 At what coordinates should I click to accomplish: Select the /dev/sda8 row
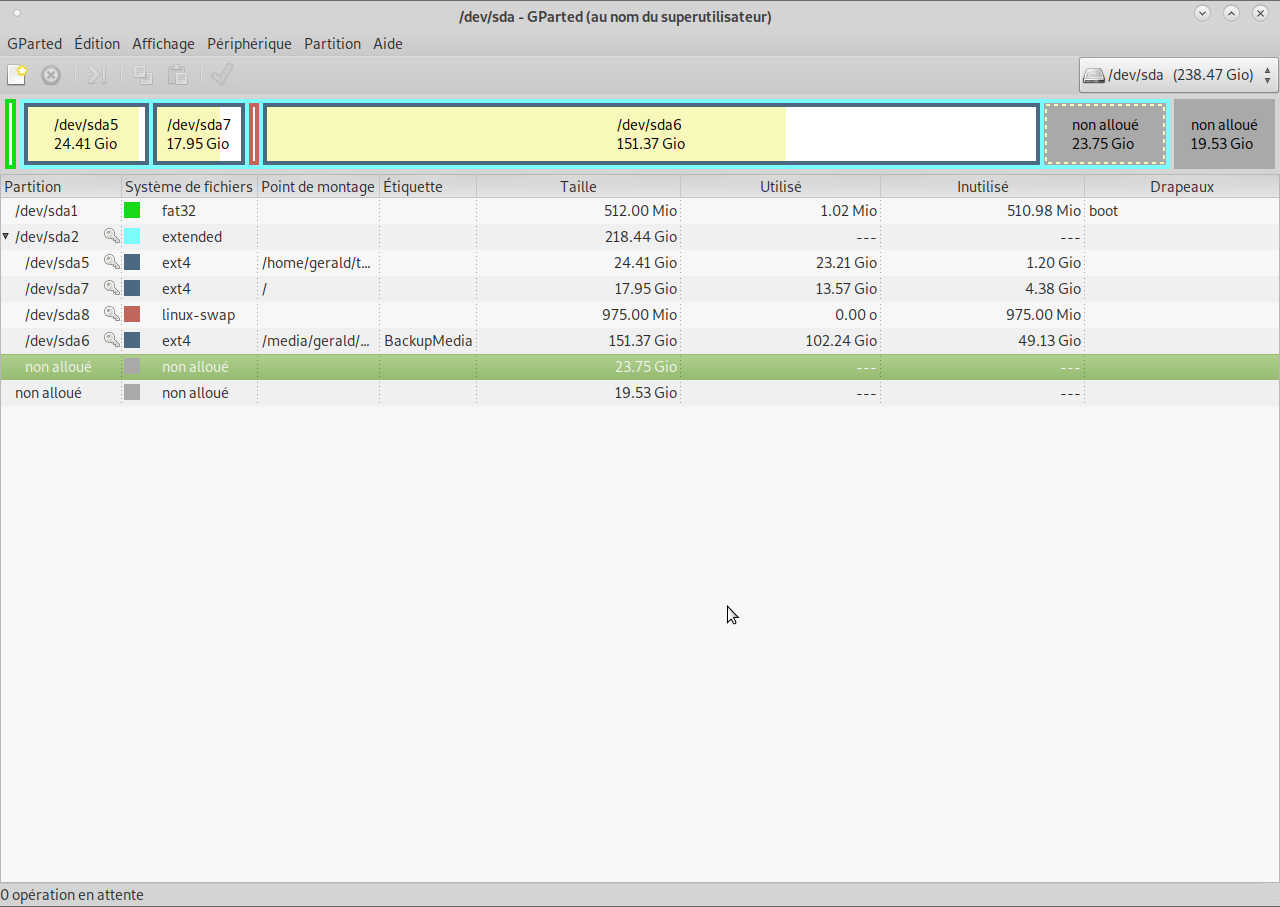(640, 315)
